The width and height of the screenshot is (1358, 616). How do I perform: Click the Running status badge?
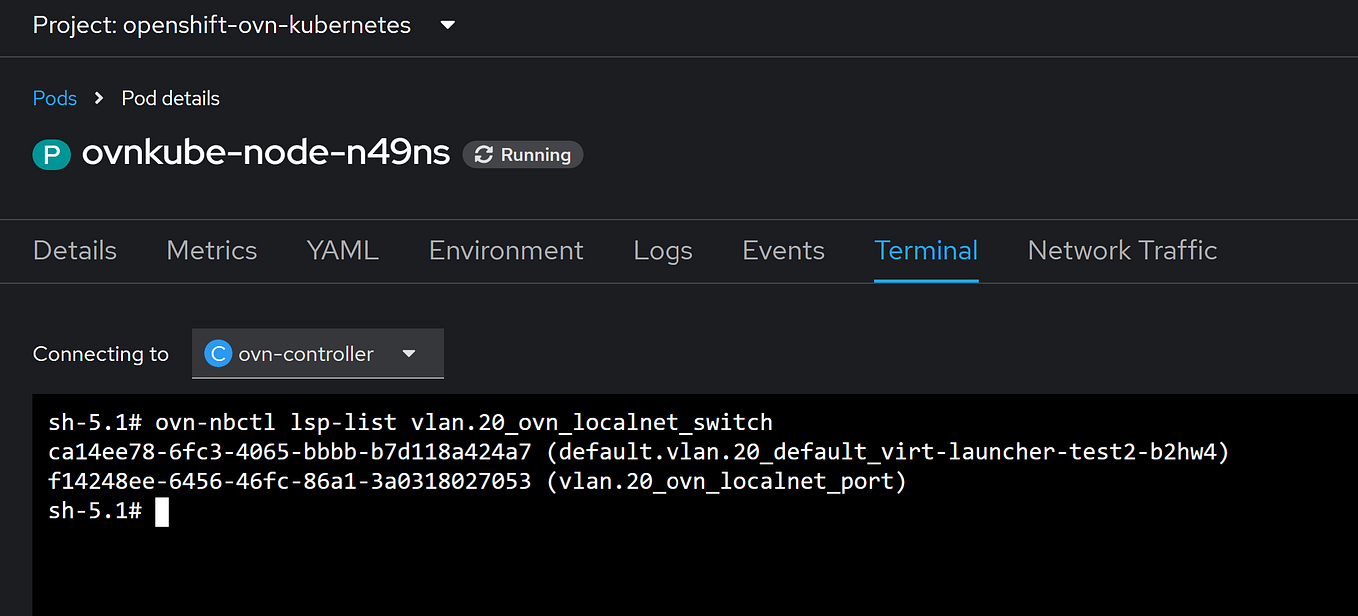point(522,154)
